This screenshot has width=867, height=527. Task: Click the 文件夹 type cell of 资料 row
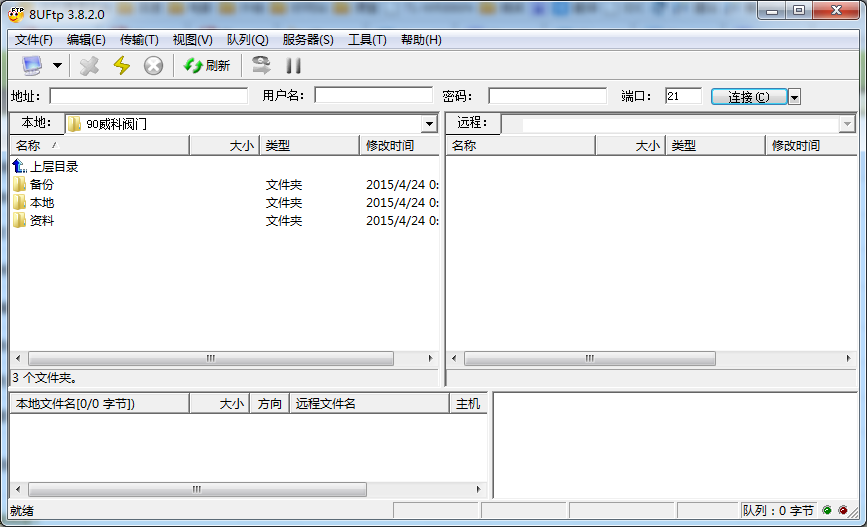(x=284, y=221)
